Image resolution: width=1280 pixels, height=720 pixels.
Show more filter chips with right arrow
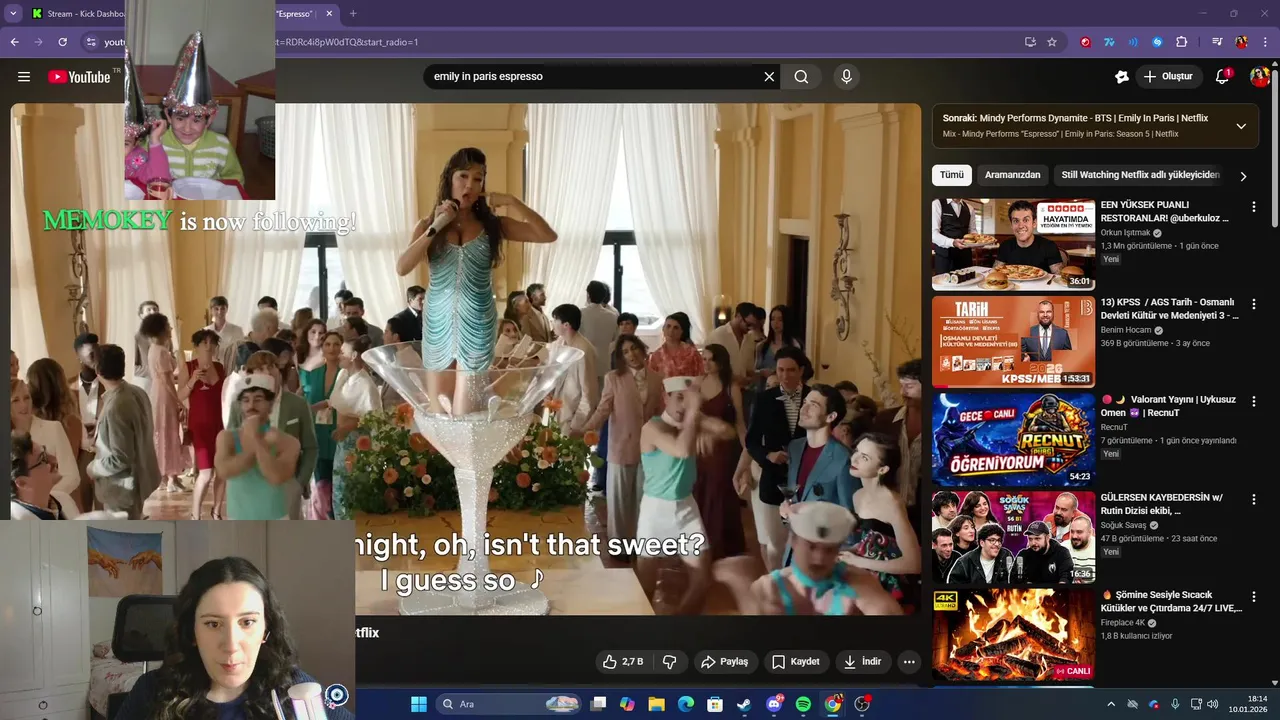1243,176
